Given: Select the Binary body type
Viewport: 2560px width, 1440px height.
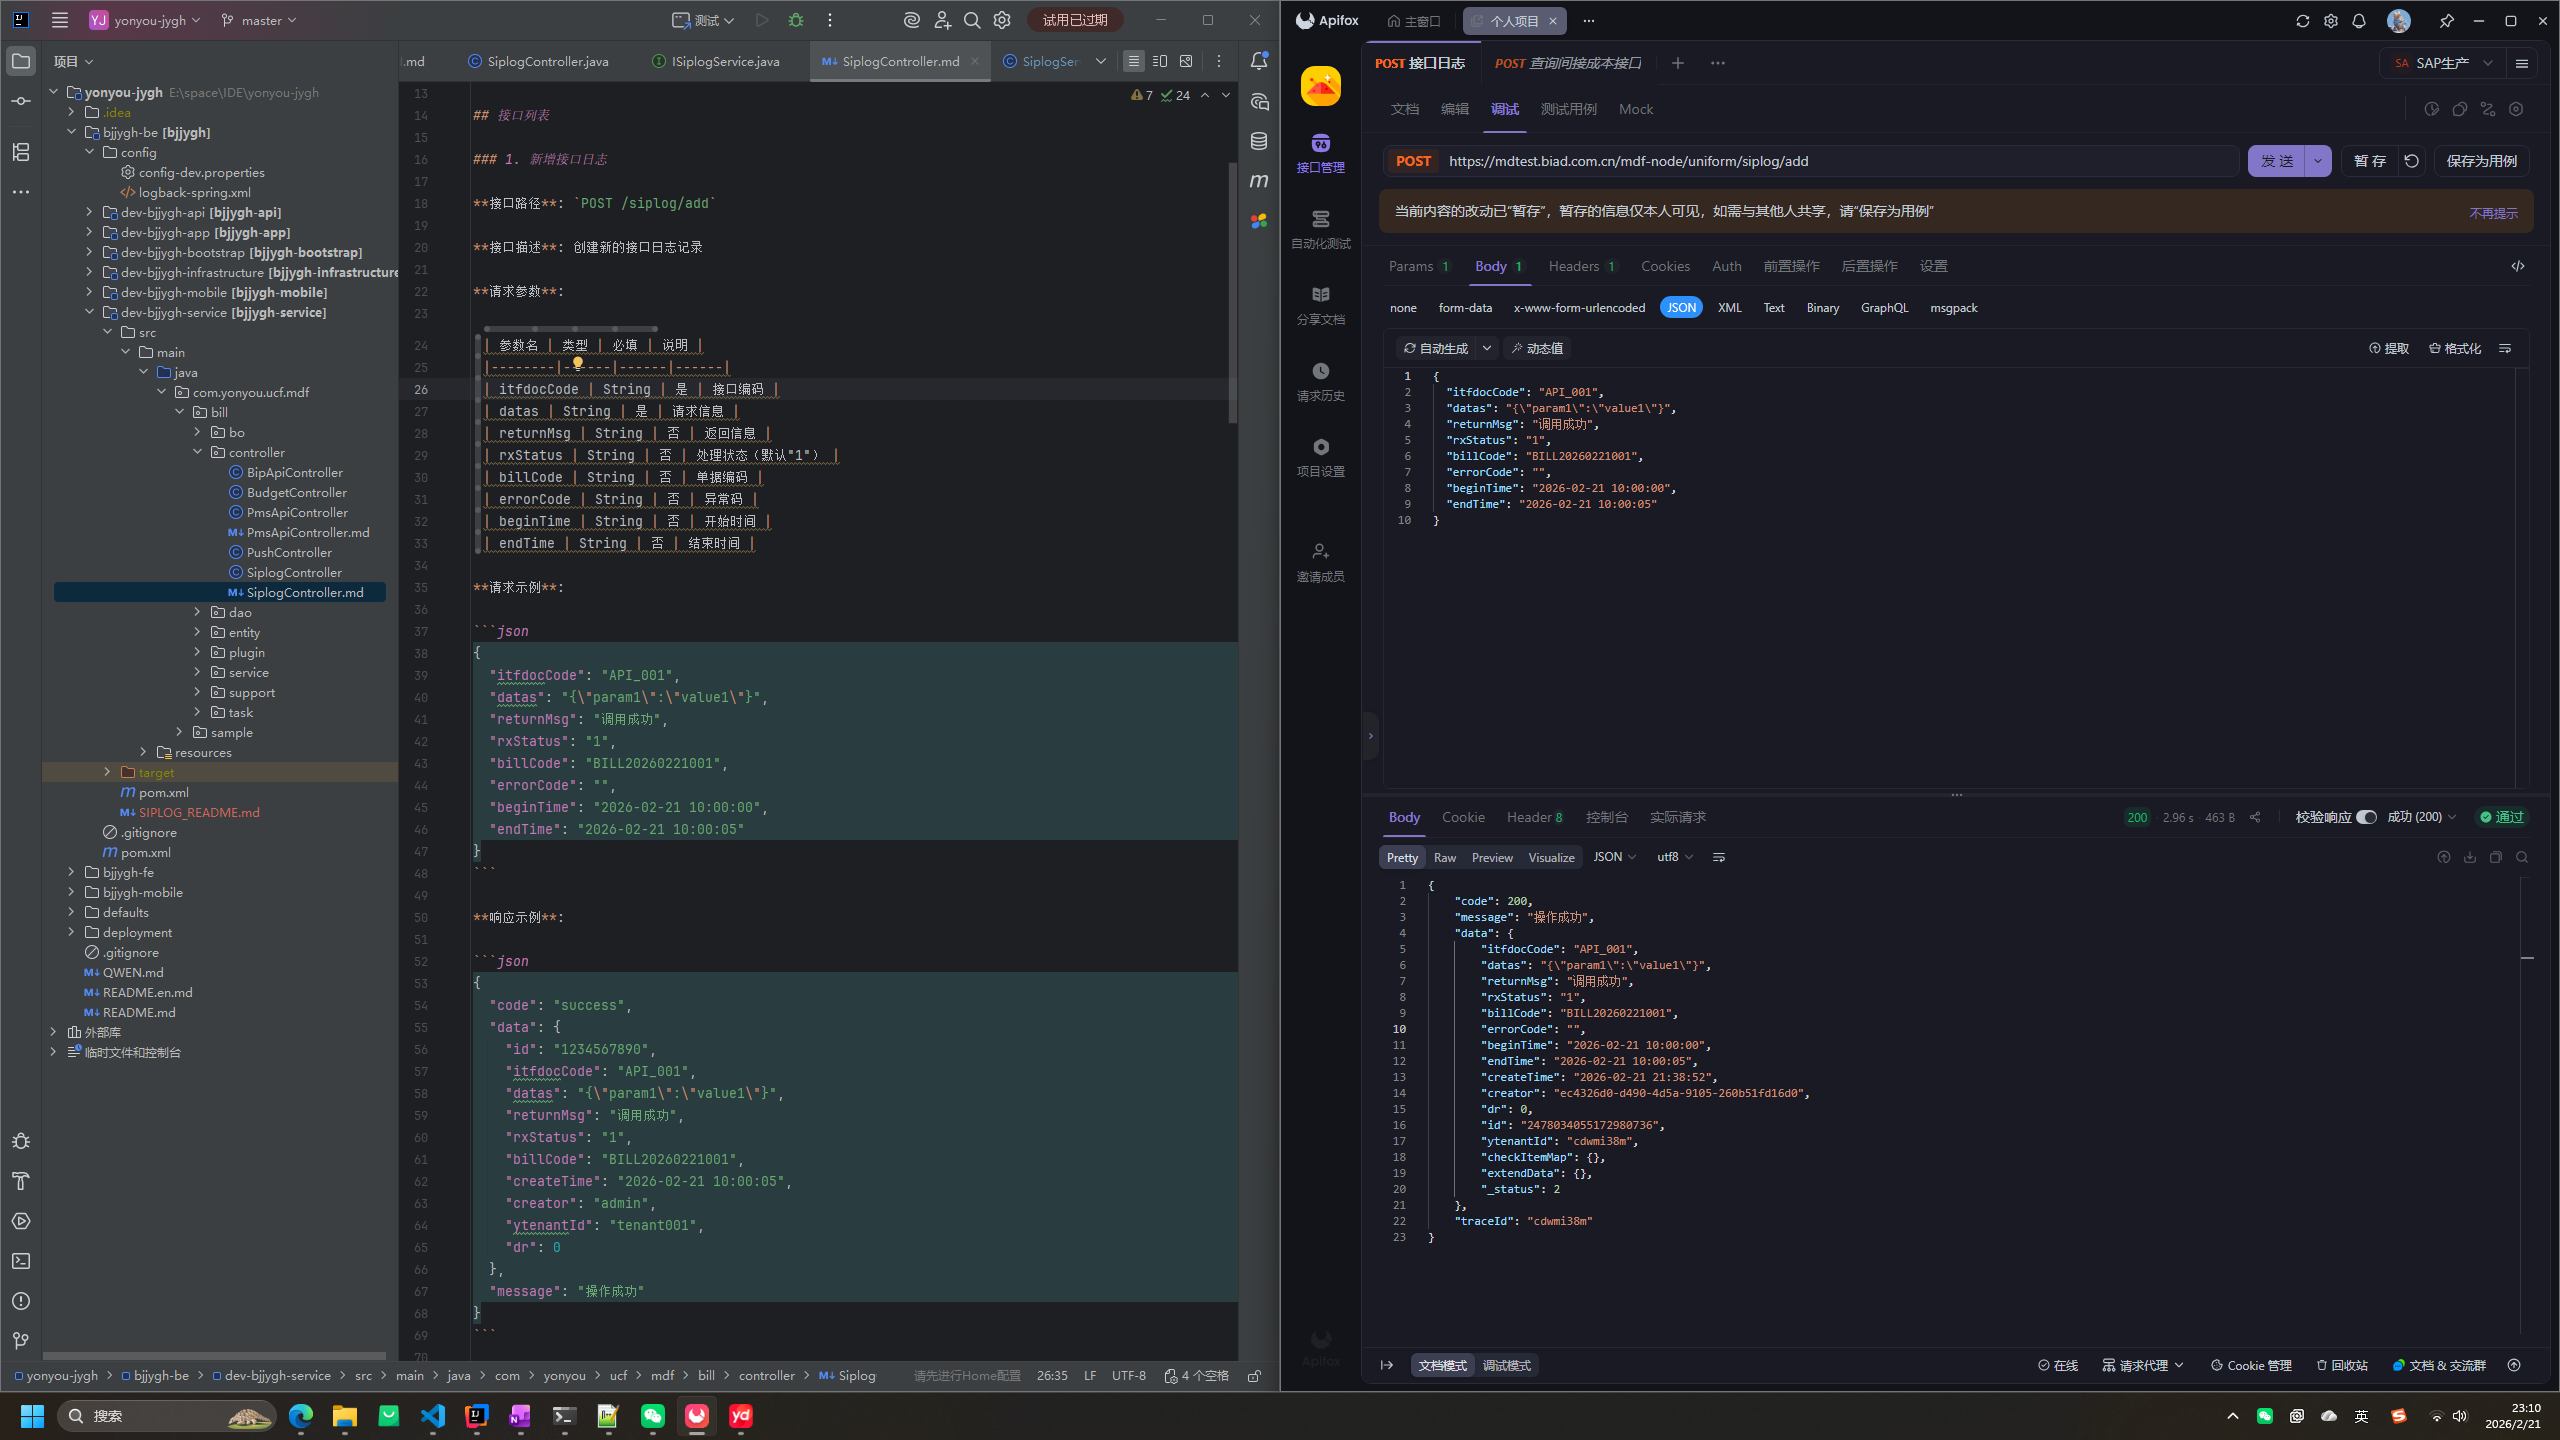Looking at the screenshot, I should 1822,308.
